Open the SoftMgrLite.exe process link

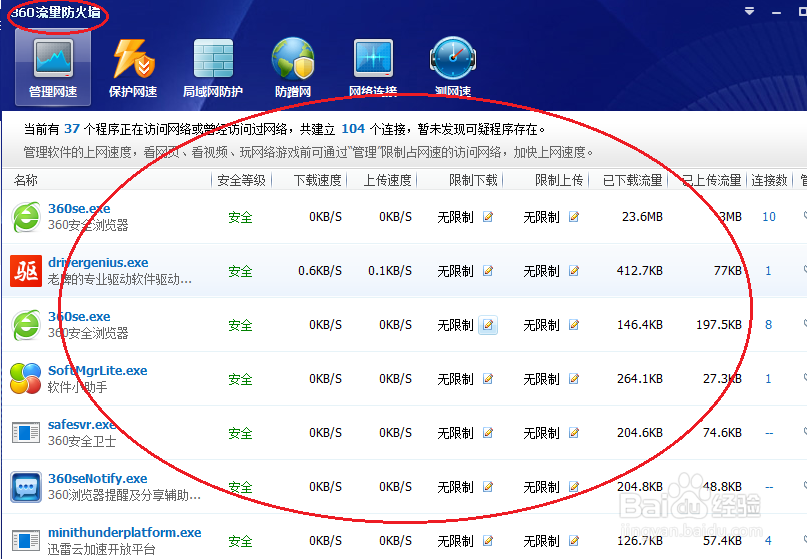point(97,371)
